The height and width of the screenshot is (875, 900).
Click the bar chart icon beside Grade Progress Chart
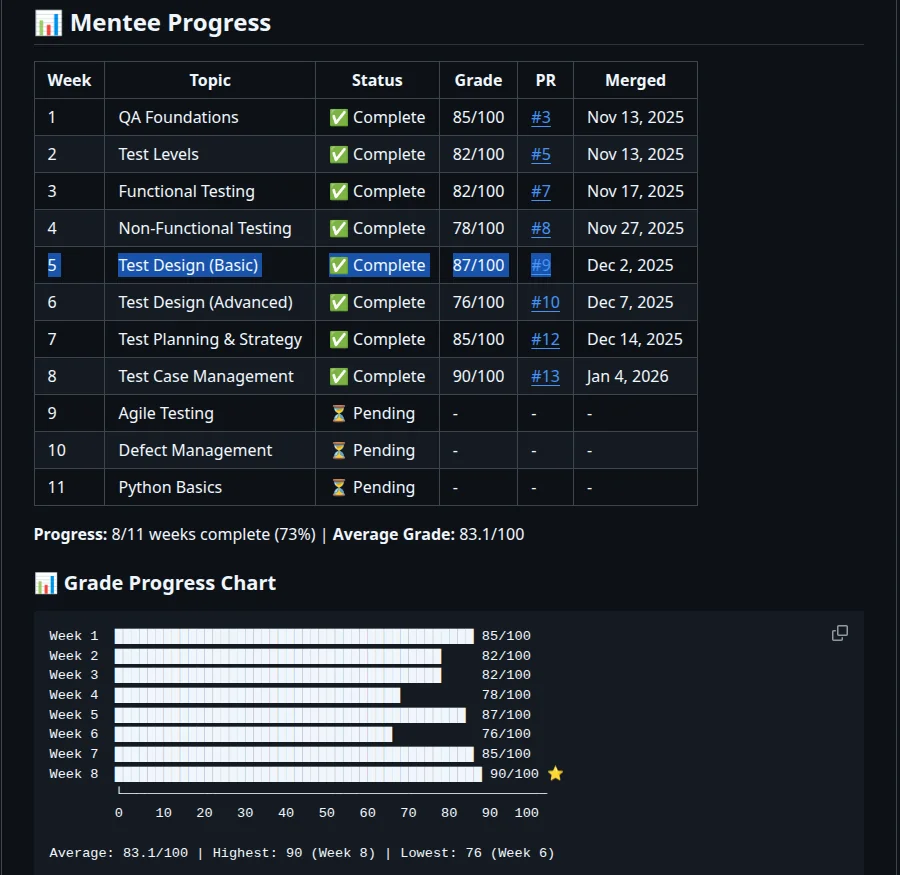point(44,582)
